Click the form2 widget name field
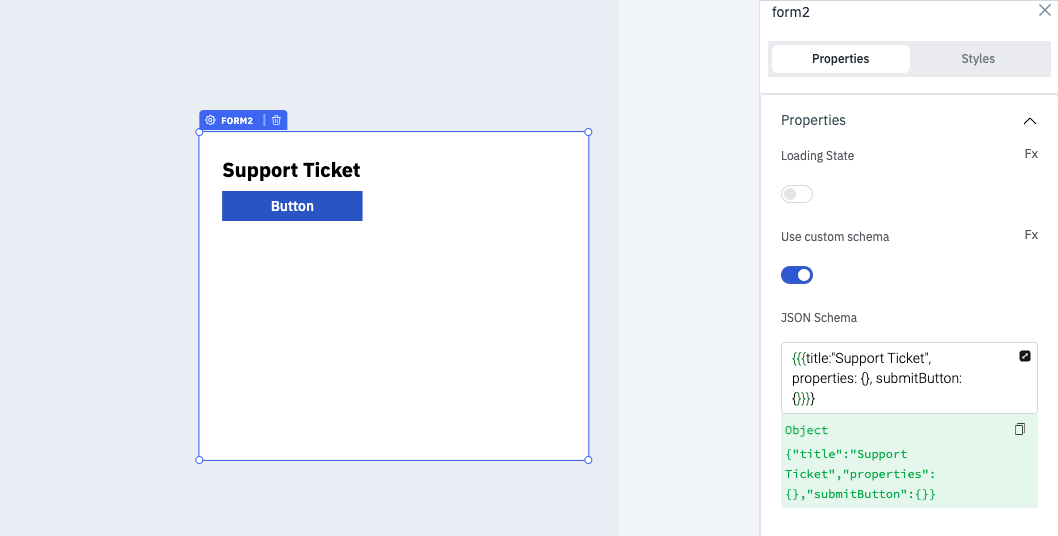Image resolution: width=1058 pixels, height=536 pixels. 850,12
